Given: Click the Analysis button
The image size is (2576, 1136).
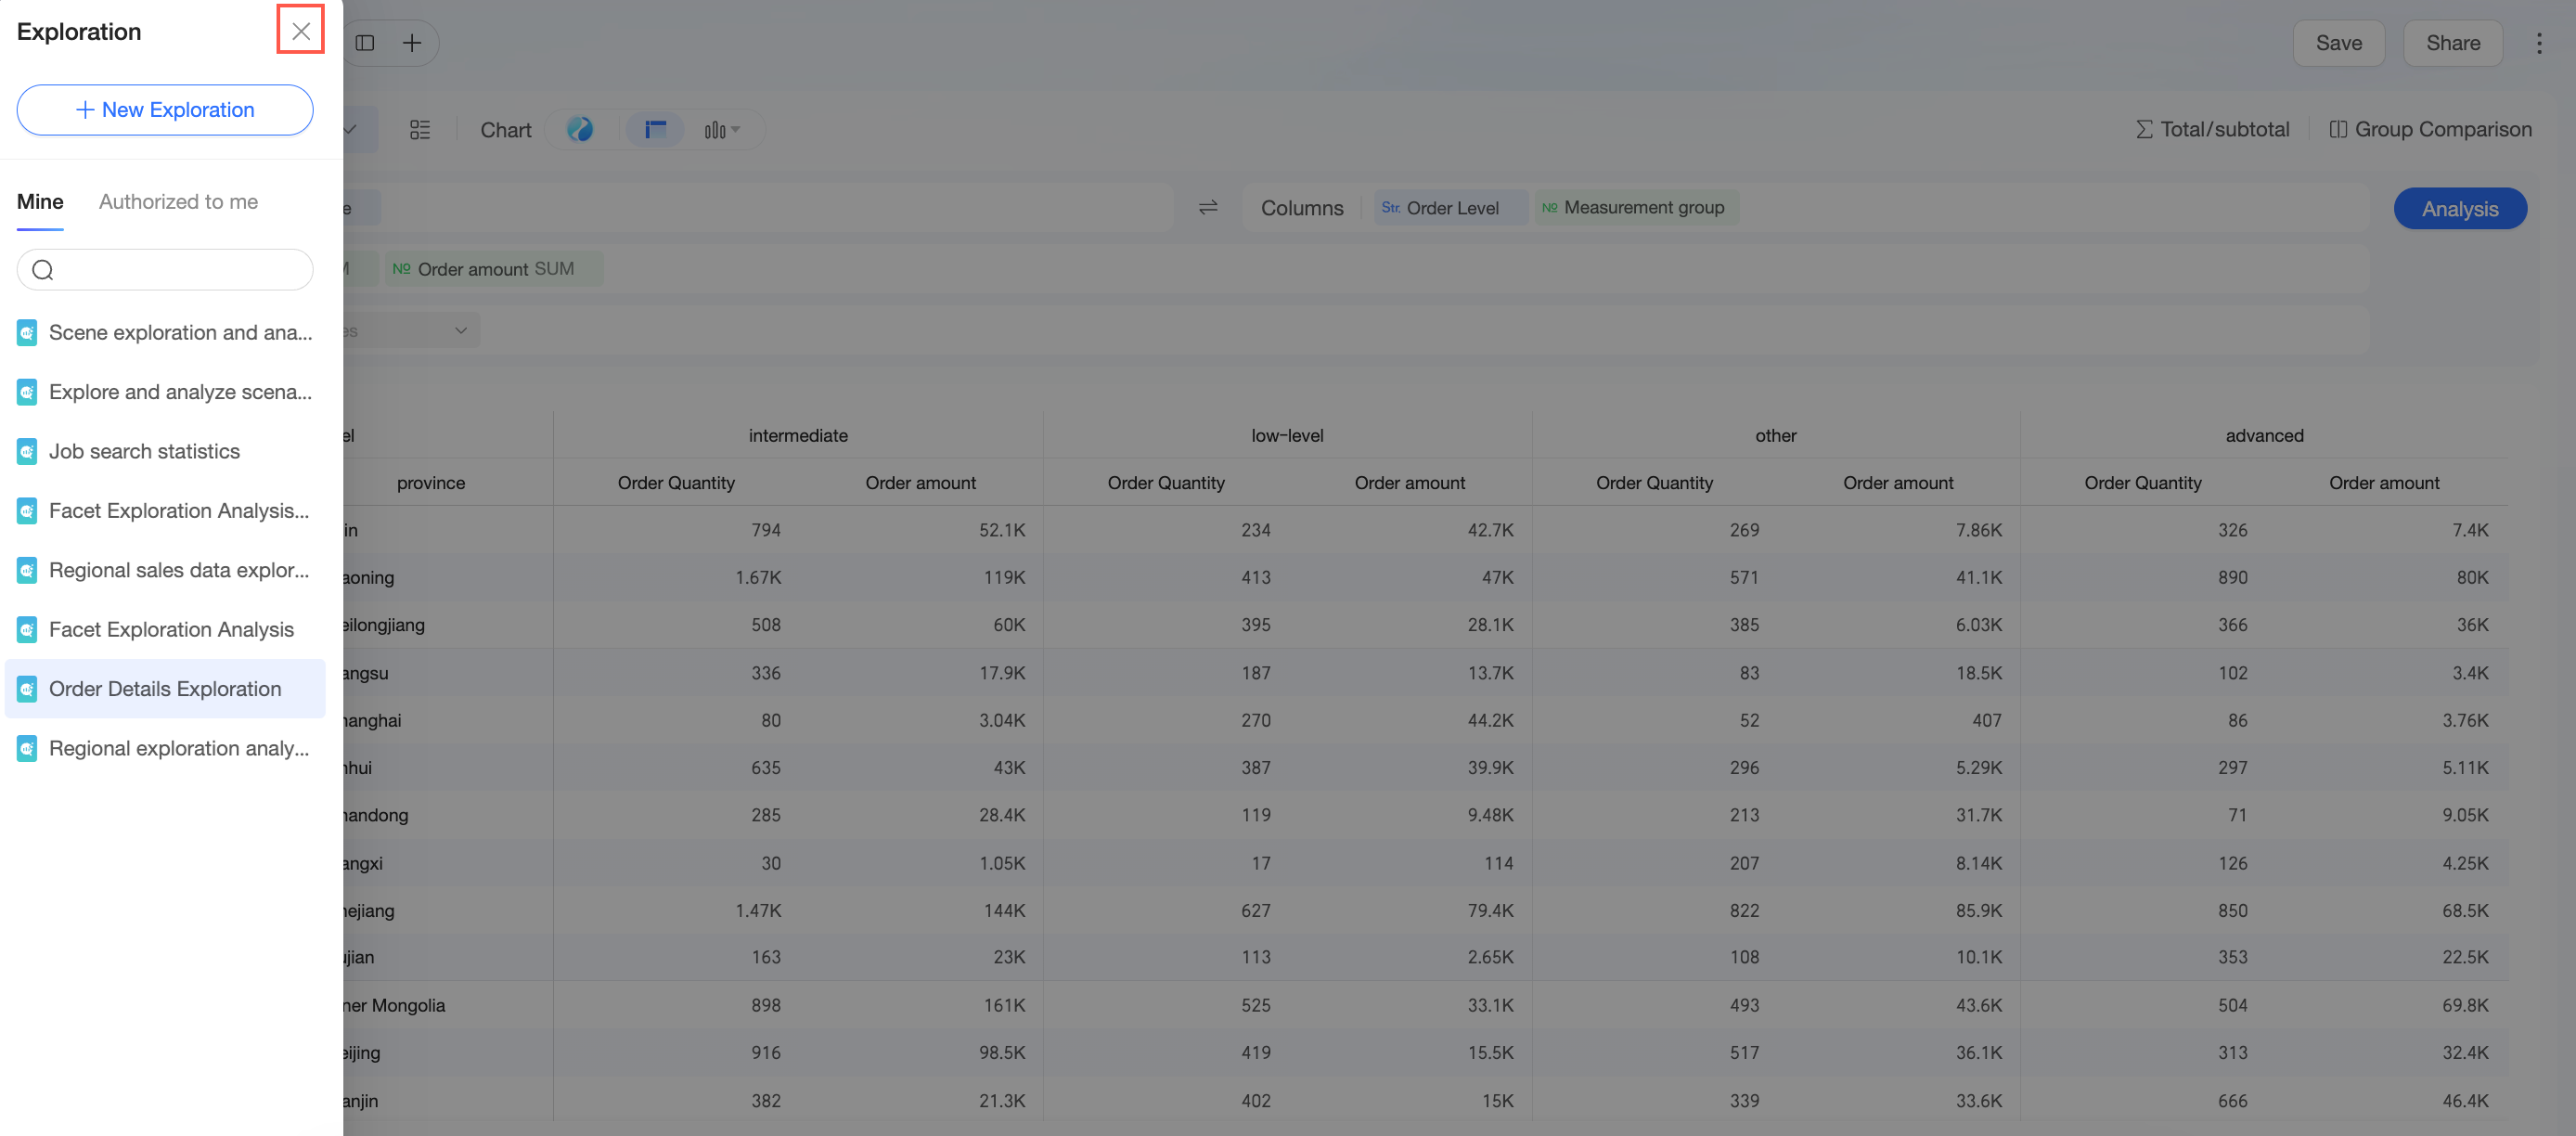Looking at the screenshot, I should pos(2459,208).
